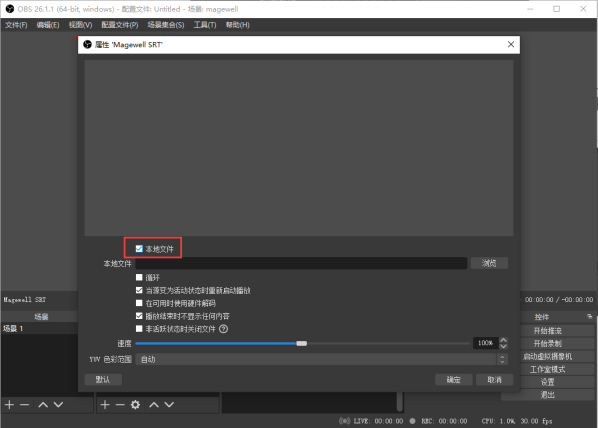Click the REC recording dot indicator

pos(412,421)
